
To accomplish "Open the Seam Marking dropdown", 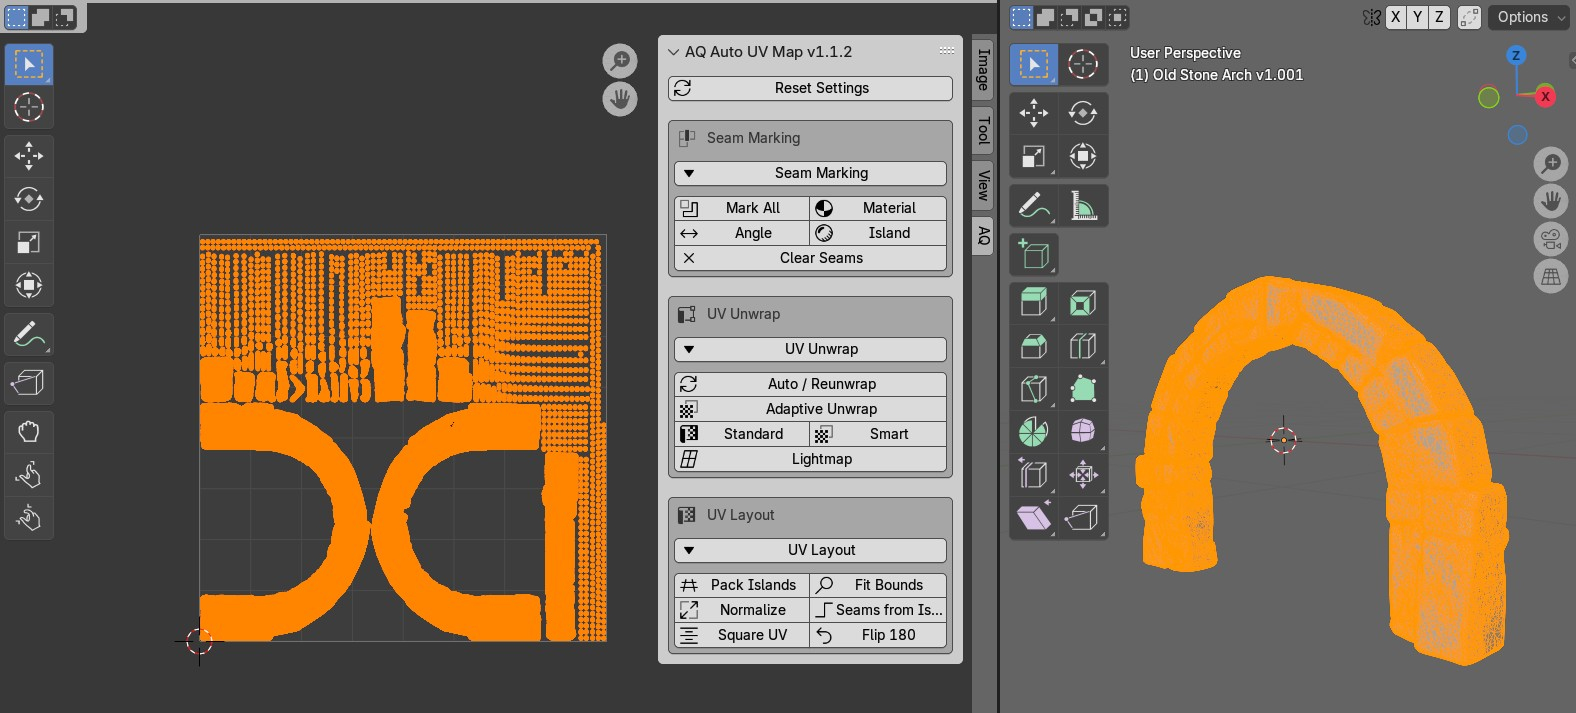I will pos(810,173).
